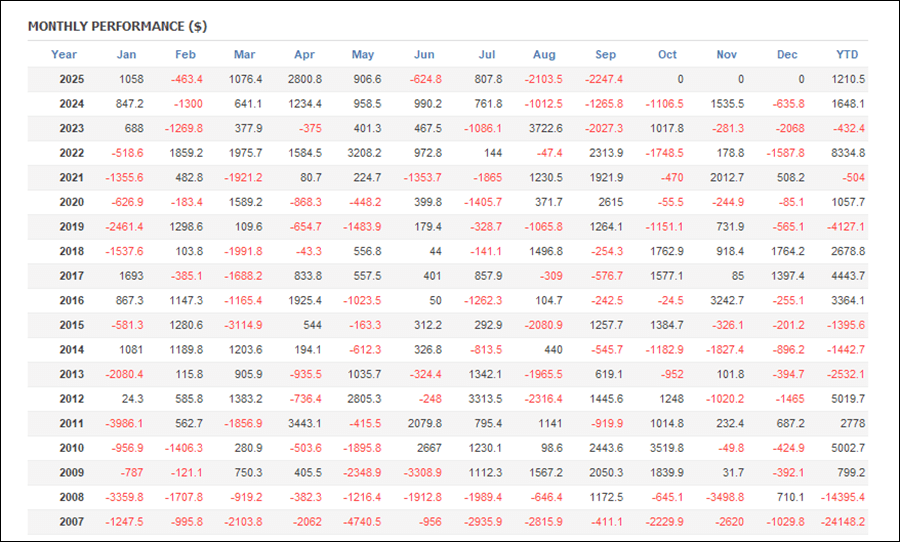
Task: Select the 2007 row label
Action: (x=71, y=521)
